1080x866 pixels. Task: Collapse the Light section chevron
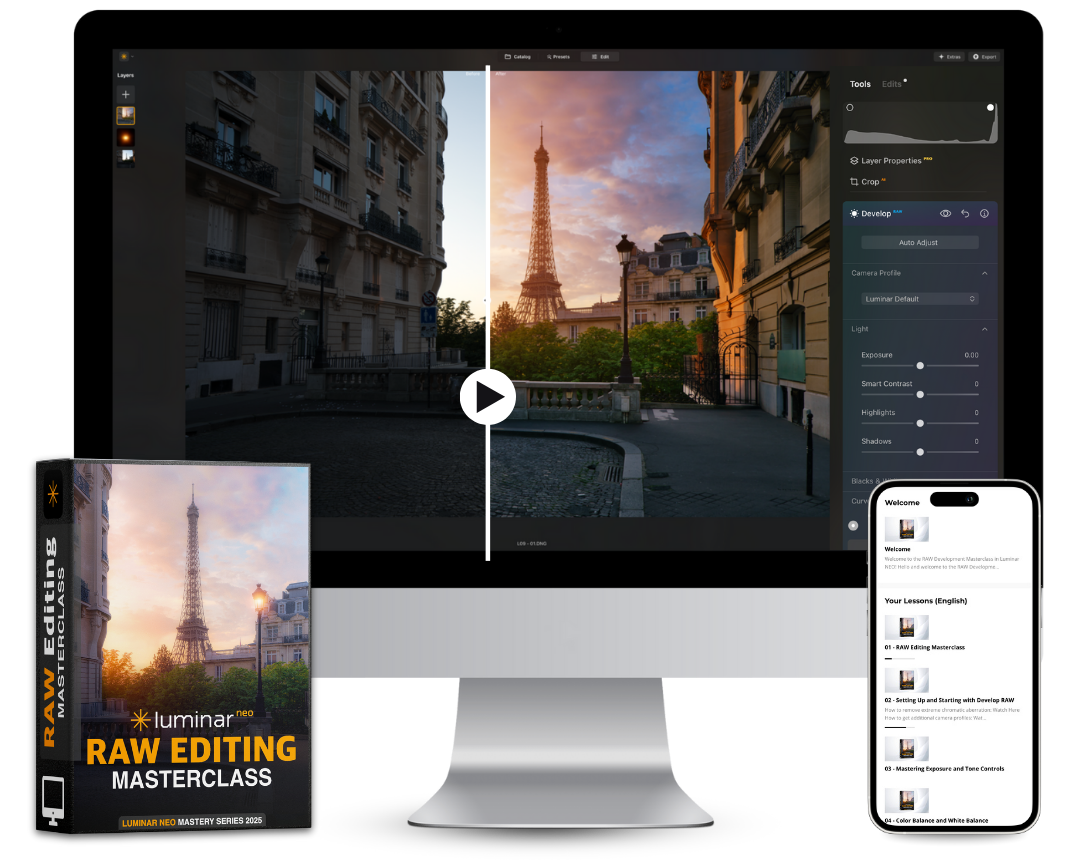(x=985, y=329)
